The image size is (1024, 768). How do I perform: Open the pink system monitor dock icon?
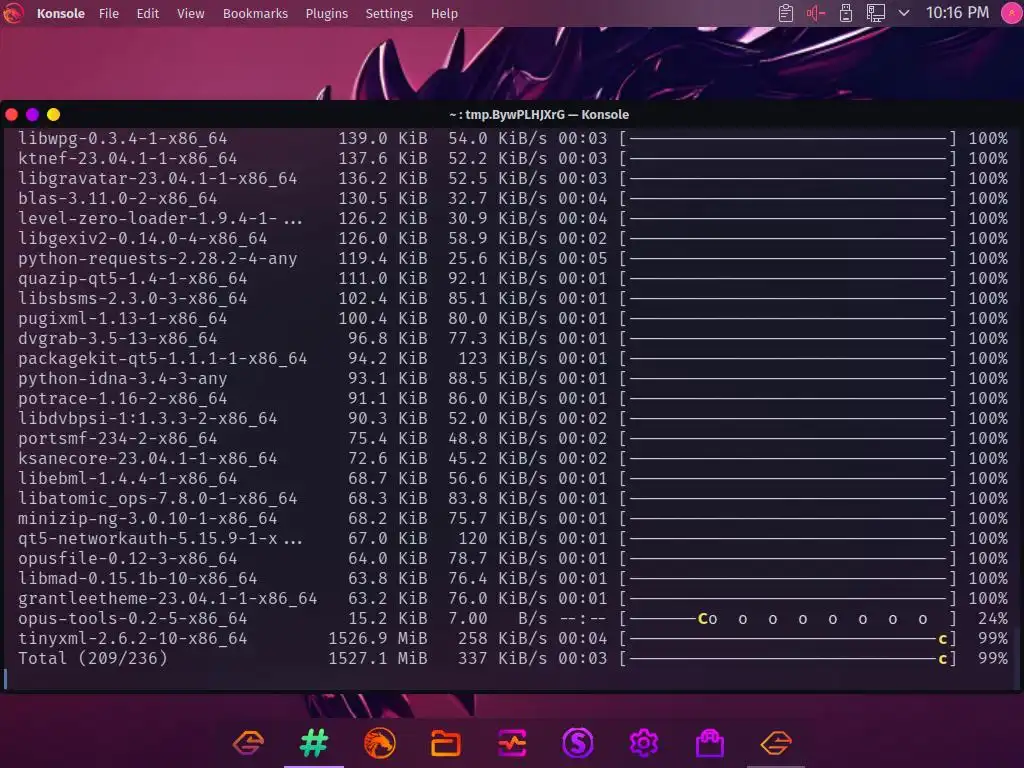(512, 743)
